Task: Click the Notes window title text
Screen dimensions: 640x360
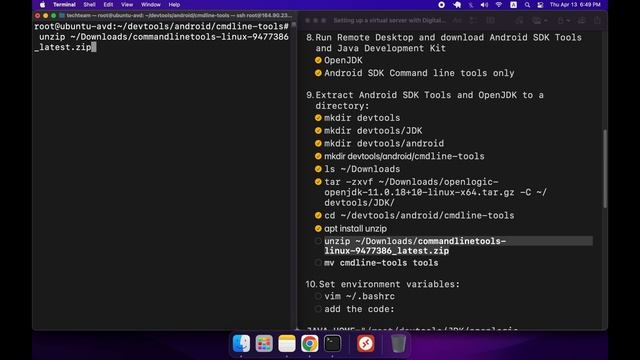Action: click(x=389, y=20)
